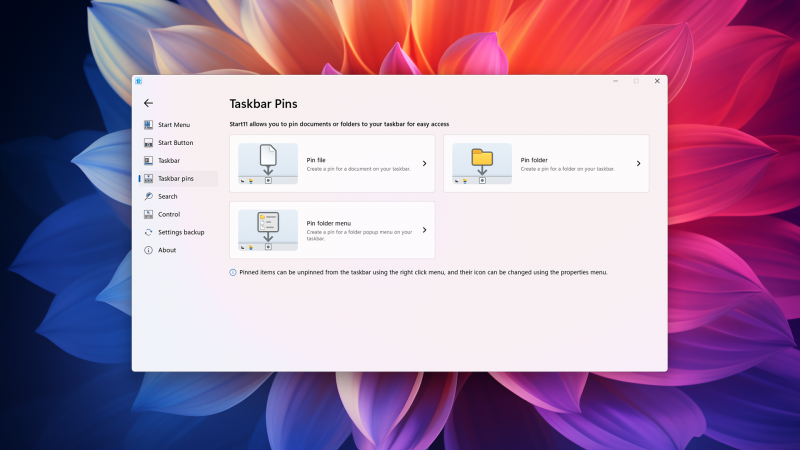The height and width of the screenshot is (450, 800).
Task: Click the Pin folder yellow folder thumbnail
Action: tap(482, 163)
